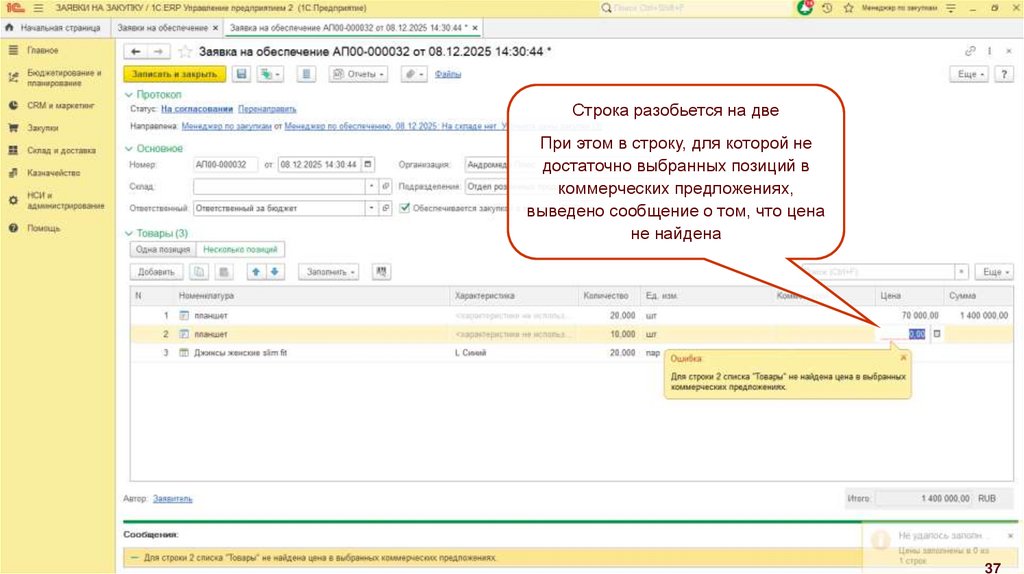1024x574 pixels.
Task: Click the copy row icon in Товары toolbar
Action: tap(200, 271)
